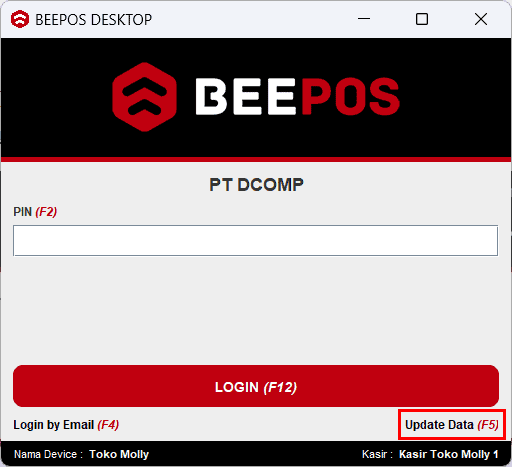Click the PIN (F2) field label
The width and height of the screenshot is (512, 467).
[35, 212]
